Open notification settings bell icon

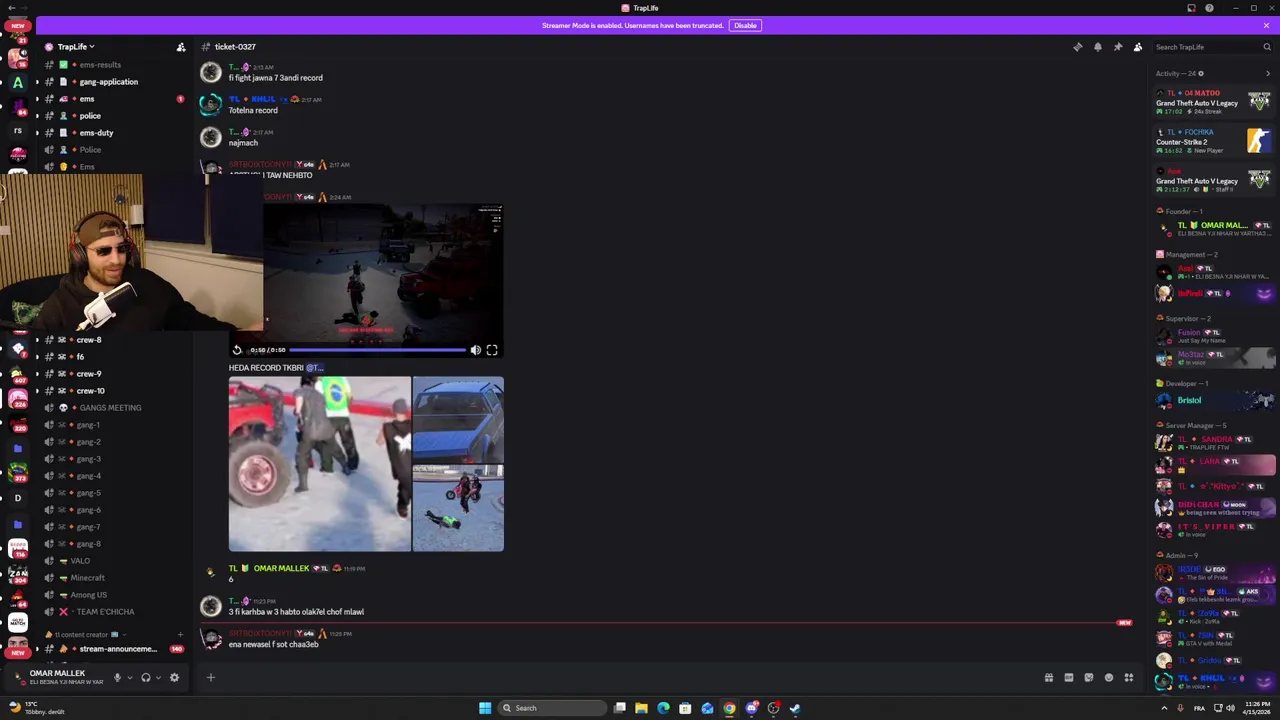click(1097, 47)
